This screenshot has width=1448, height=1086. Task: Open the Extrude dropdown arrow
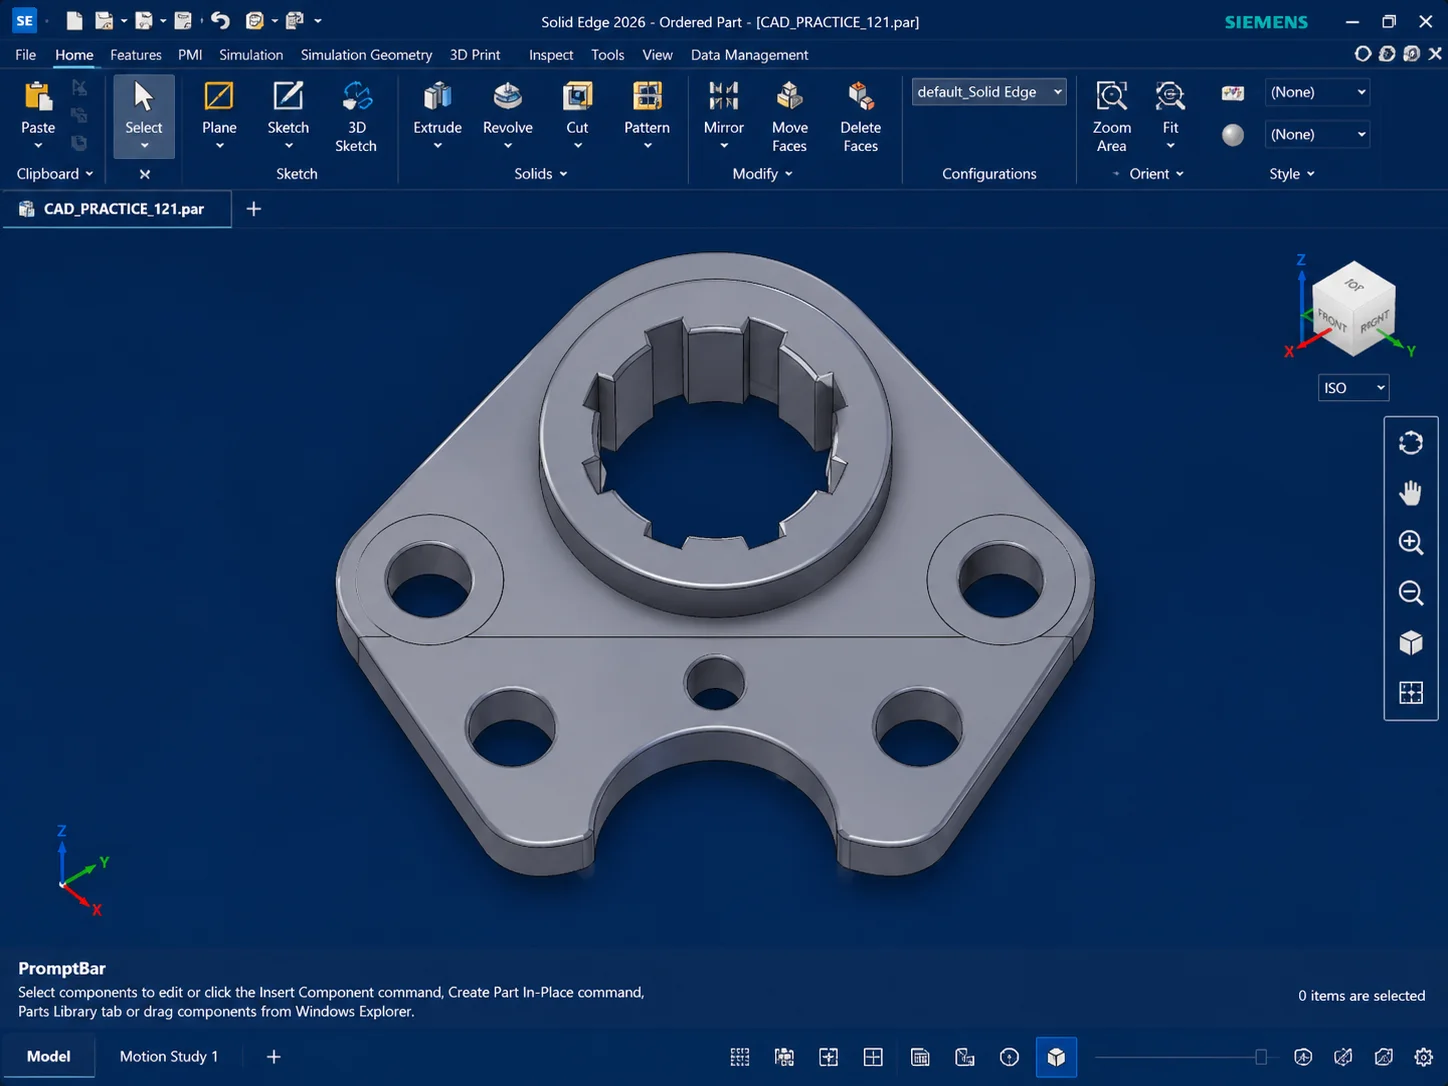coord(437,146)
